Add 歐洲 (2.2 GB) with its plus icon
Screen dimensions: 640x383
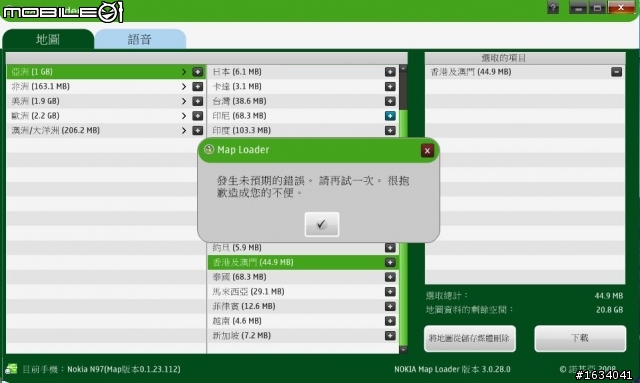click(x=198, y=116)
